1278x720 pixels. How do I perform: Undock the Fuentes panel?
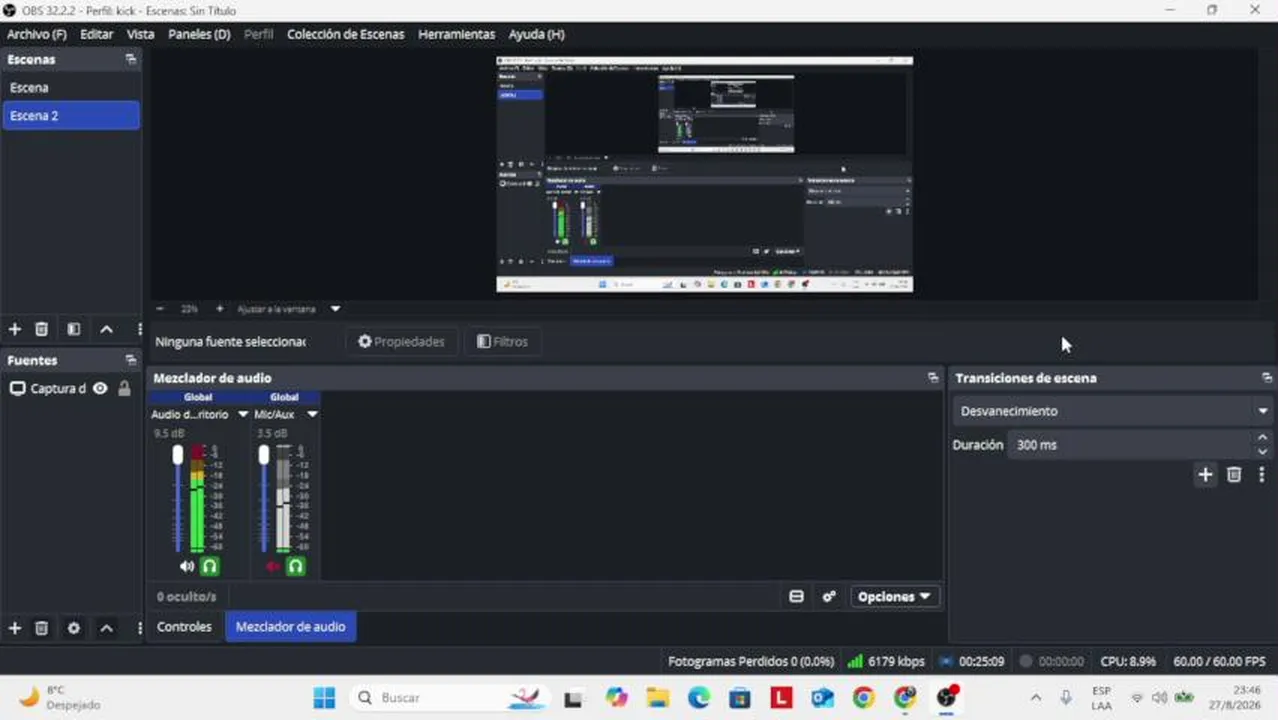tap(130, 360)
